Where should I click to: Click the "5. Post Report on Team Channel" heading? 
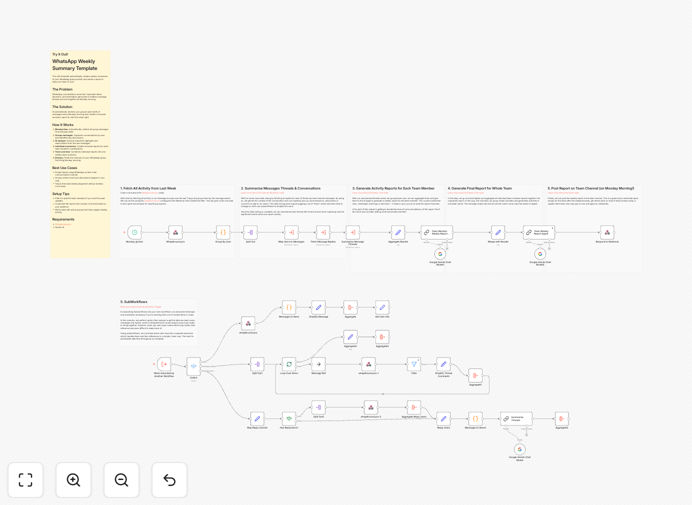590,188
